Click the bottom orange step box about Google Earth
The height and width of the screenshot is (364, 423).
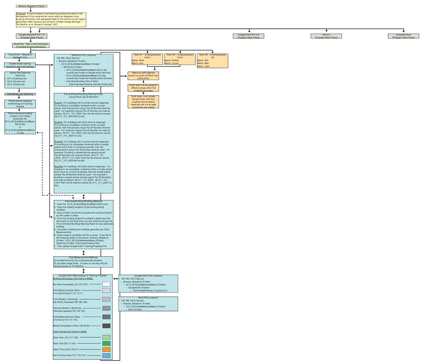143,102
